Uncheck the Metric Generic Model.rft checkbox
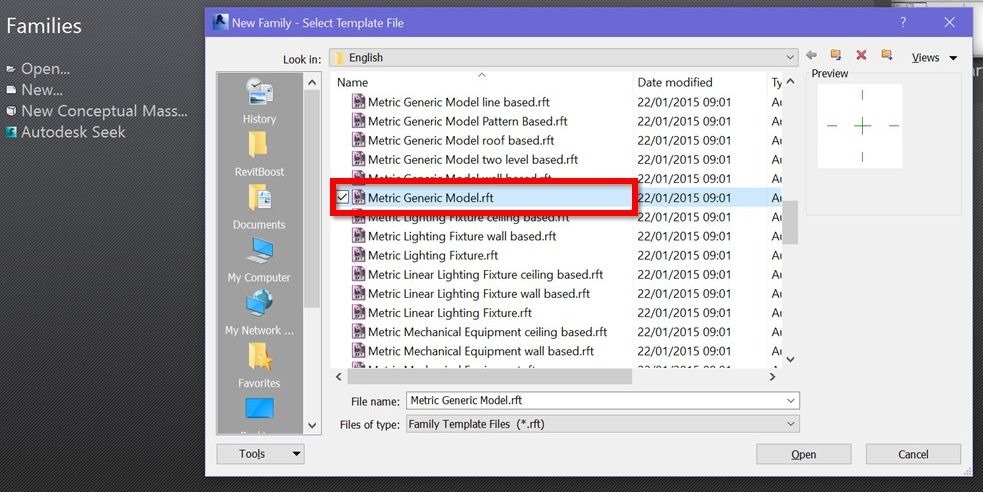This screenshot has height=492, width=983. pyautogui.click(x=343, y=197)
